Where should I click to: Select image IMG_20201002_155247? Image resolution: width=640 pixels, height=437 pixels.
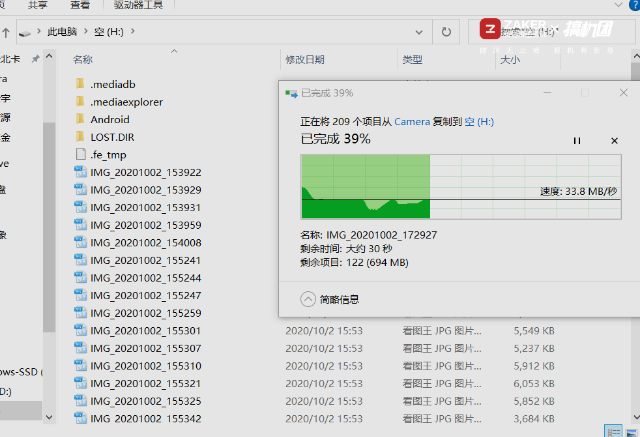click(138, 295)
